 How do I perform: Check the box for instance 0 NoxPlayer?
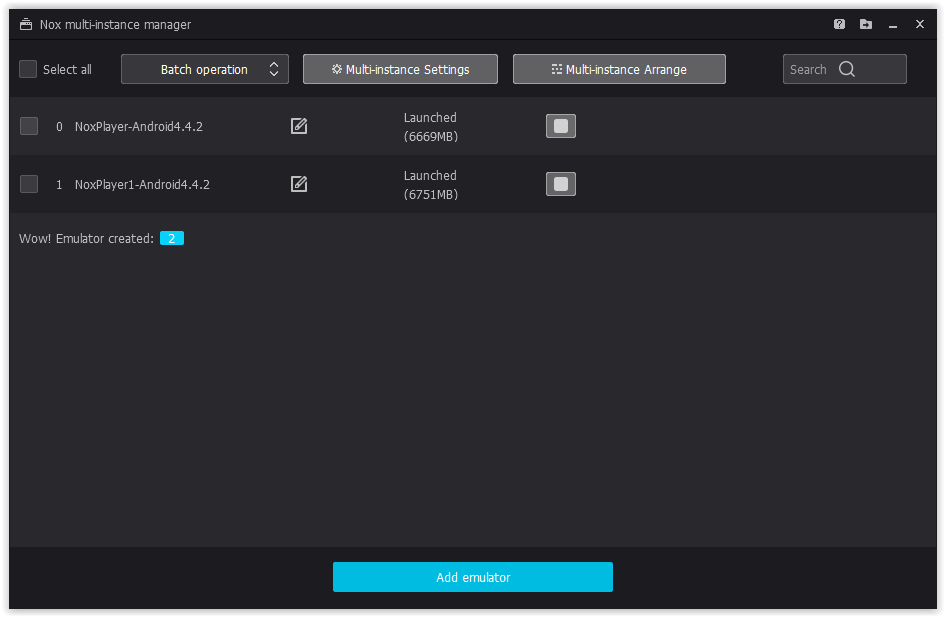(x=29, y=126)
